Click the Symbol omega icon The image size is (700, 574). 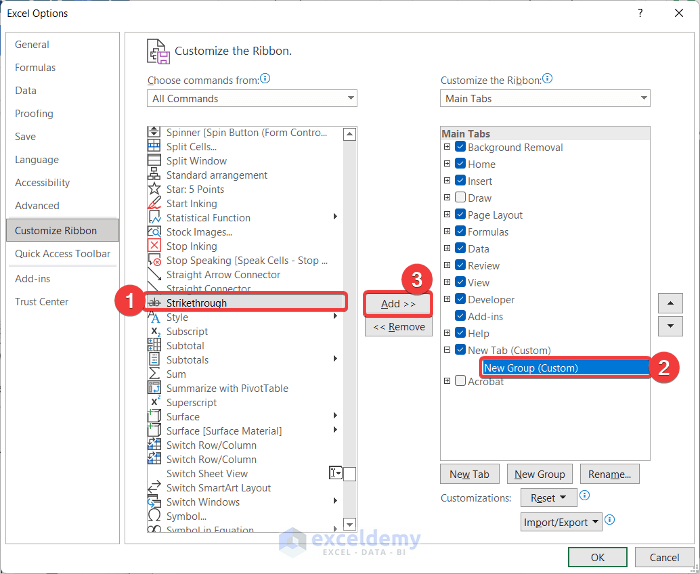(154, 516)
